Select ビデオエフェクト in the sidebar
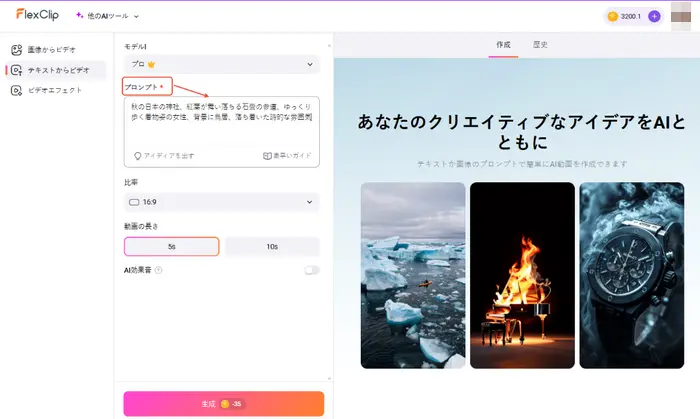 (56, 91)
